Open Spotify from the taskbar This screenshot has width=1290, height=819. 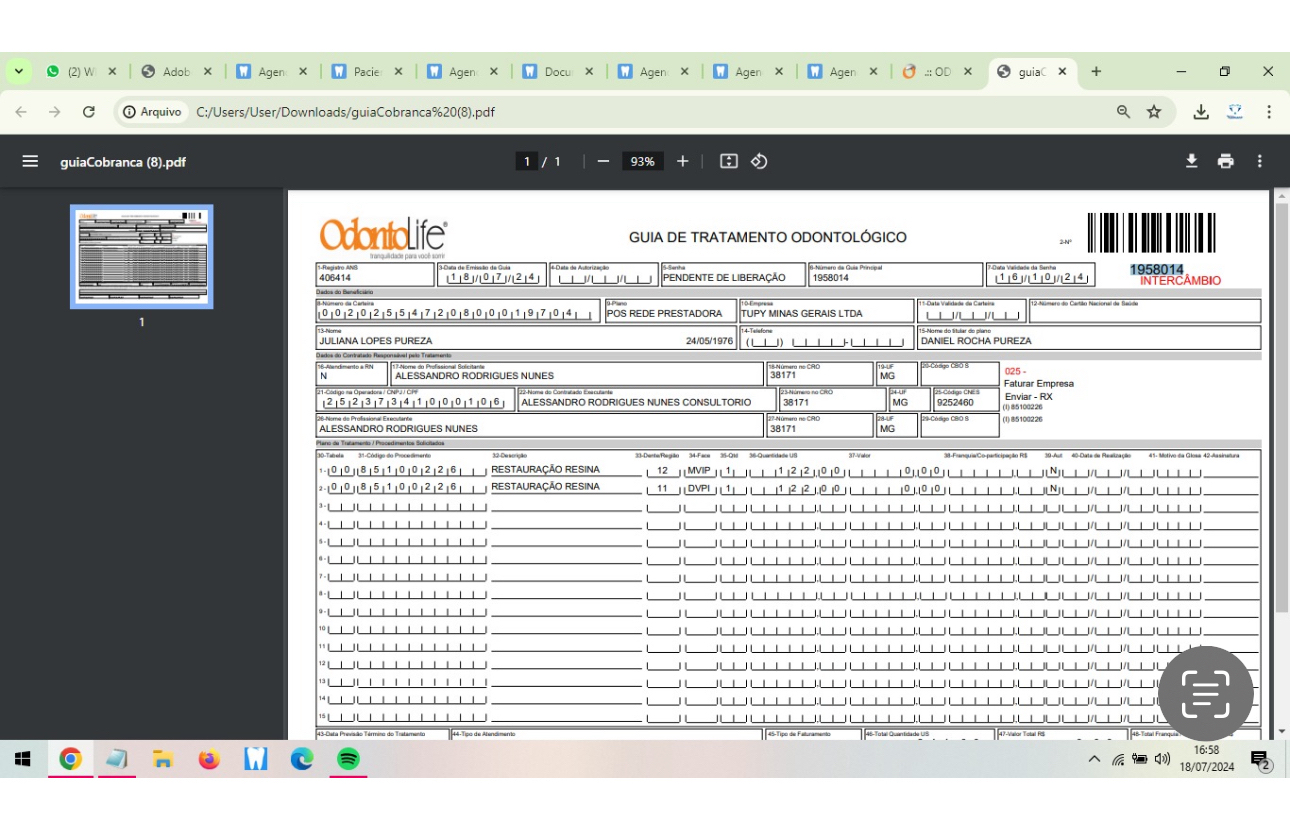tap(347, 760)
